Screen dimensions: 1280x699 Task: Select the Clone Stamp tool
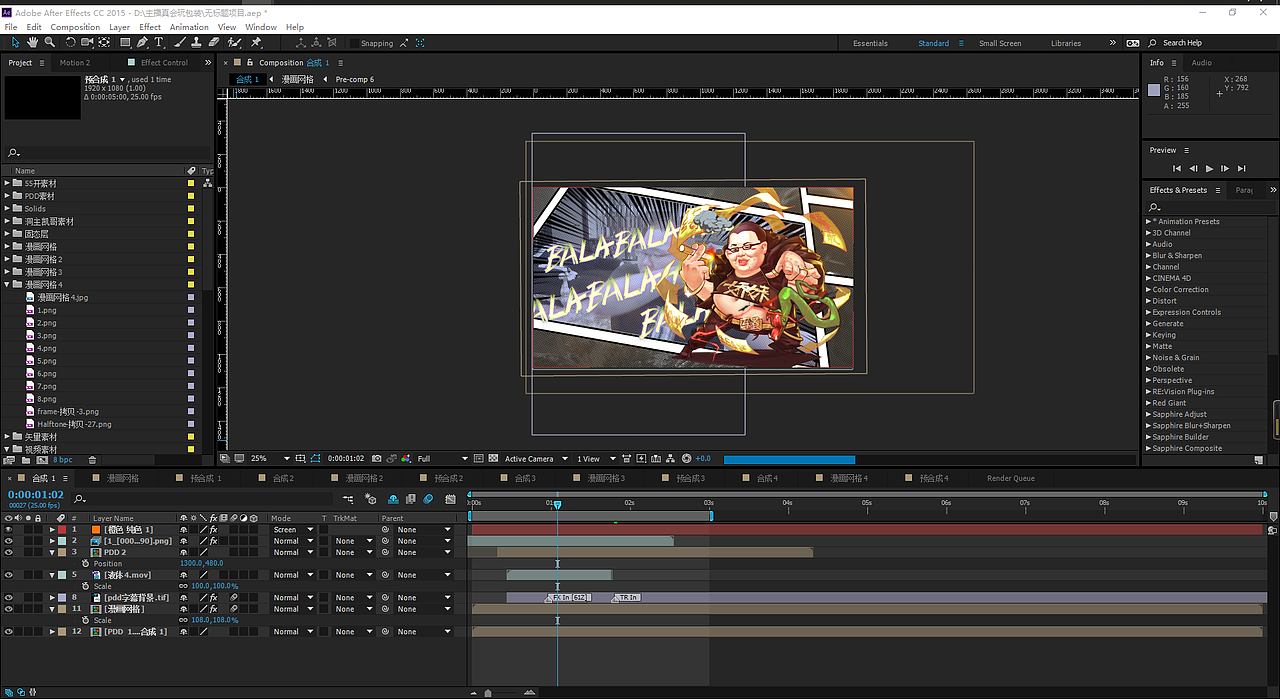[197, 43]
